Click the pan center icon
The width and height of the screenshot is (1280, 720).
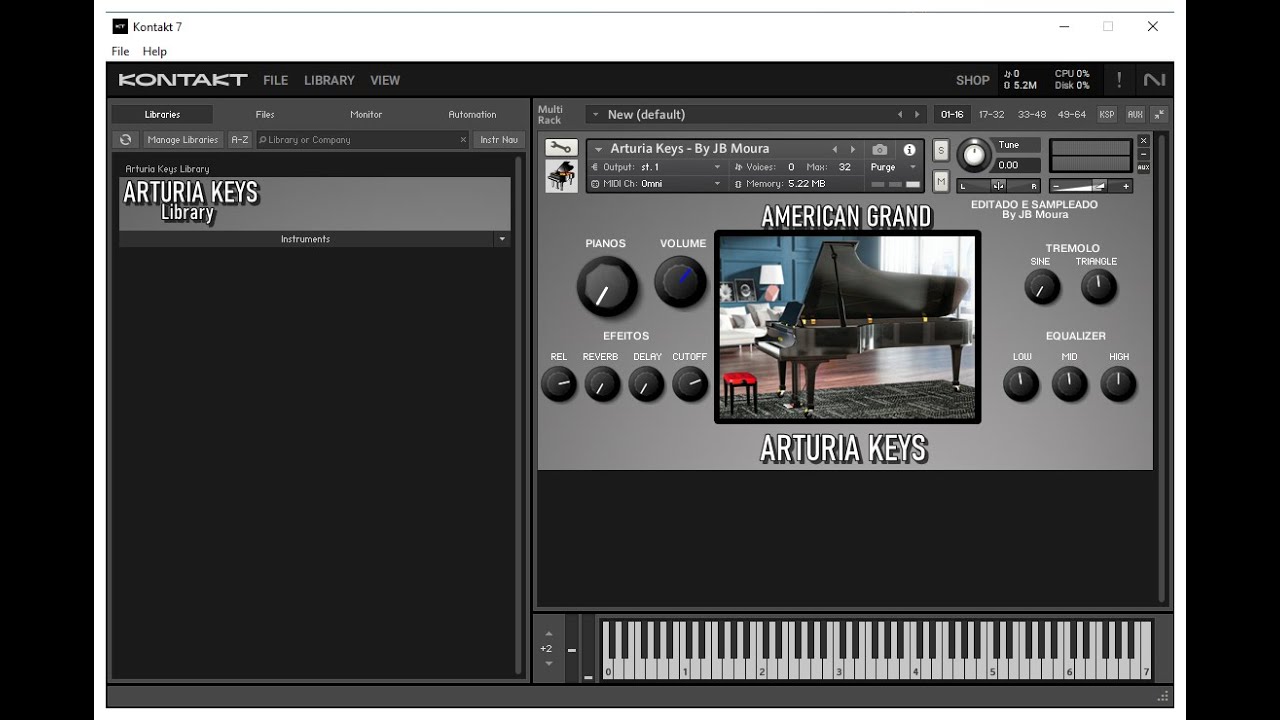point(998,186)
